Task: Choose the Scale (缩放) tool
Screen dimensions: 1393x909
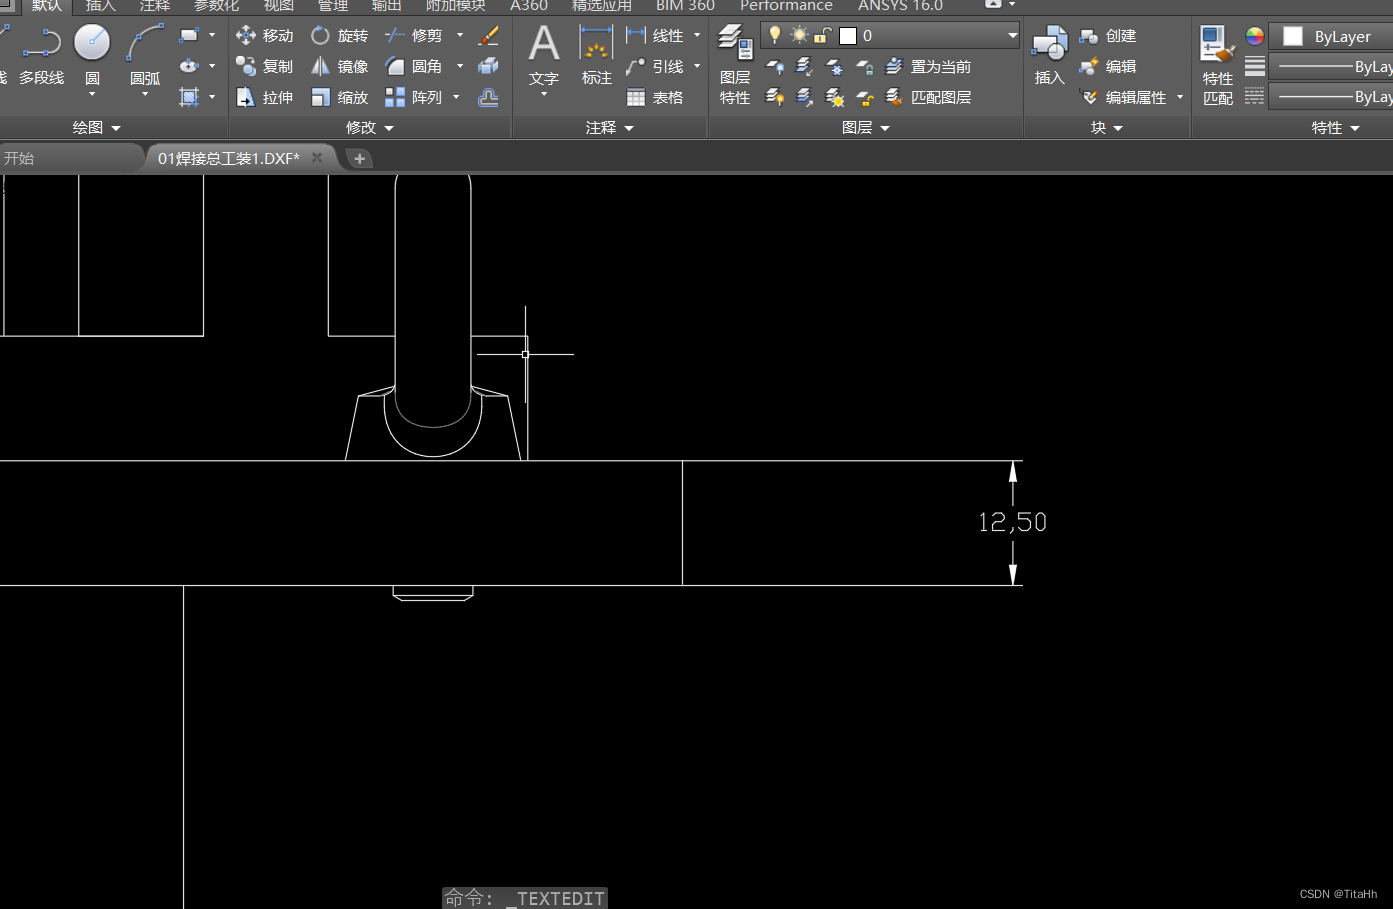Action: (x=339, y=97)
